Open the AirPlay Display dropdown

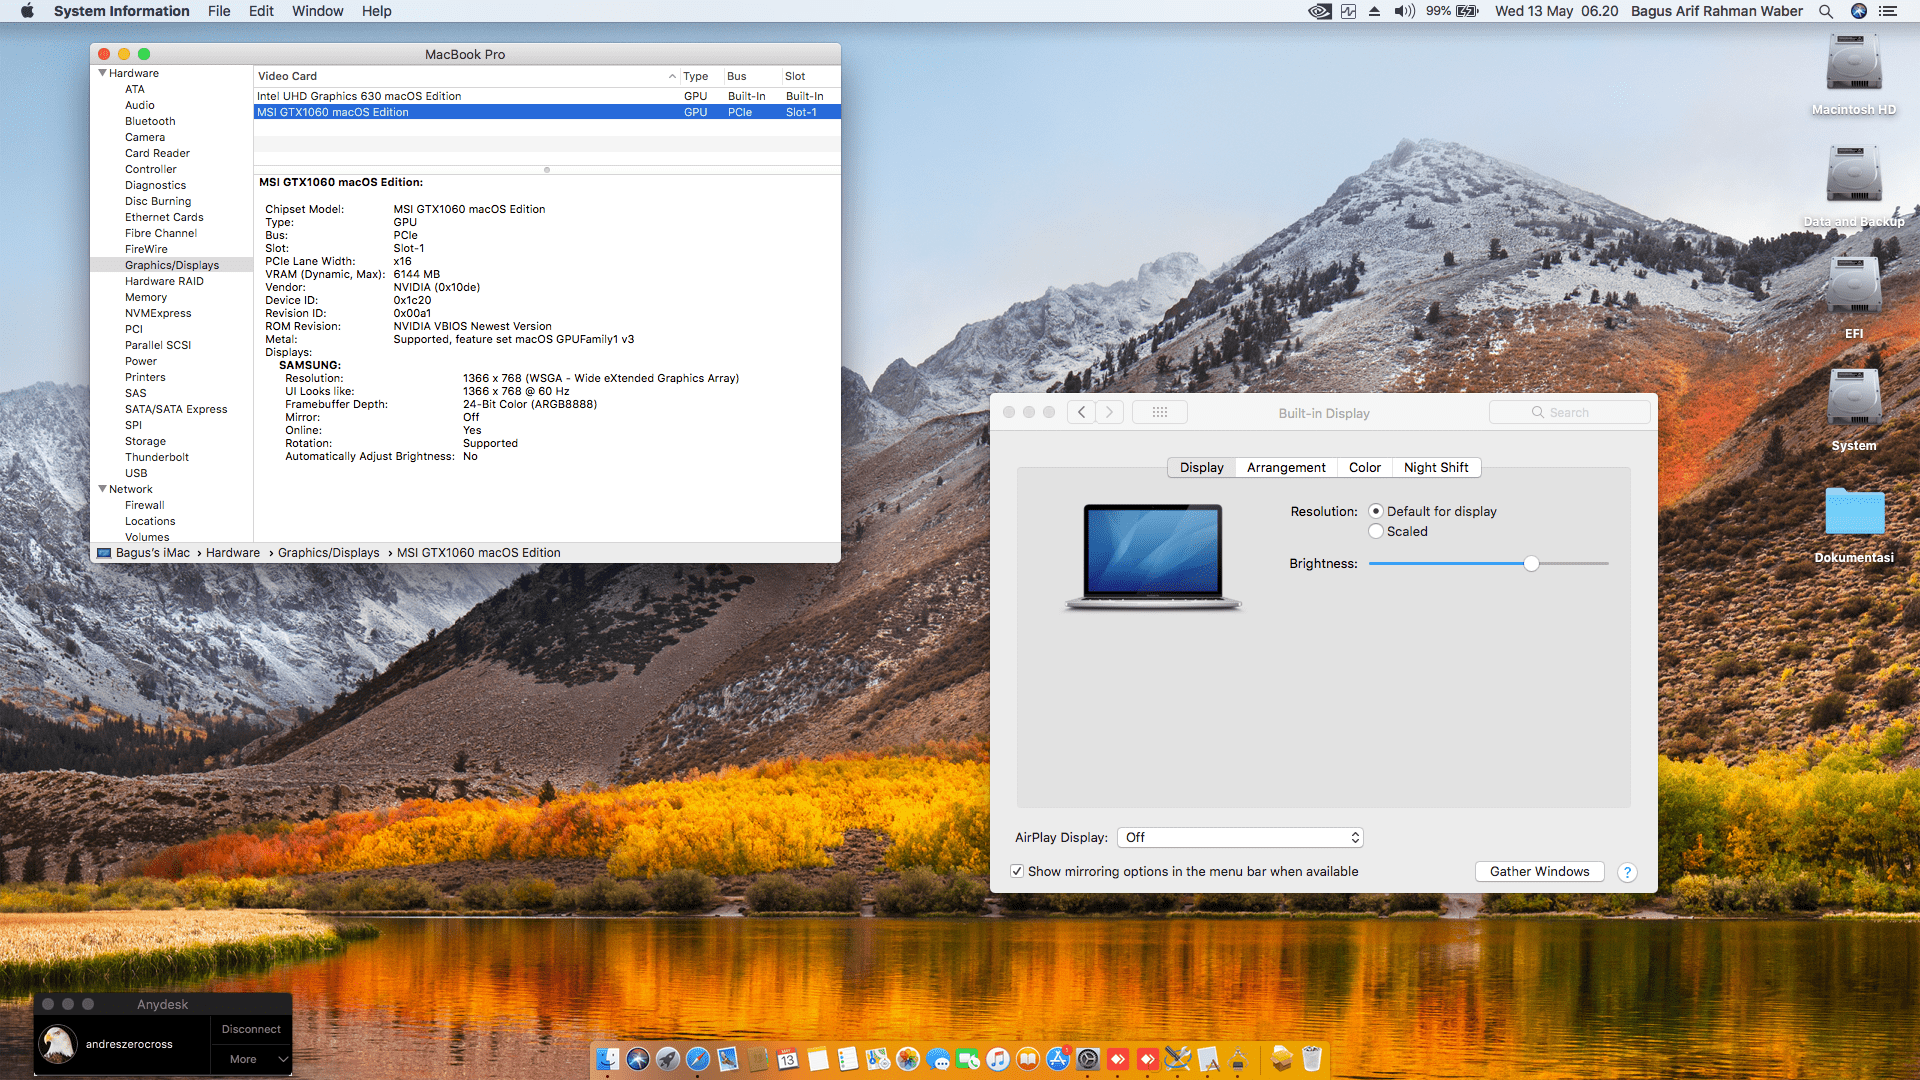[x=1240, y=837]
